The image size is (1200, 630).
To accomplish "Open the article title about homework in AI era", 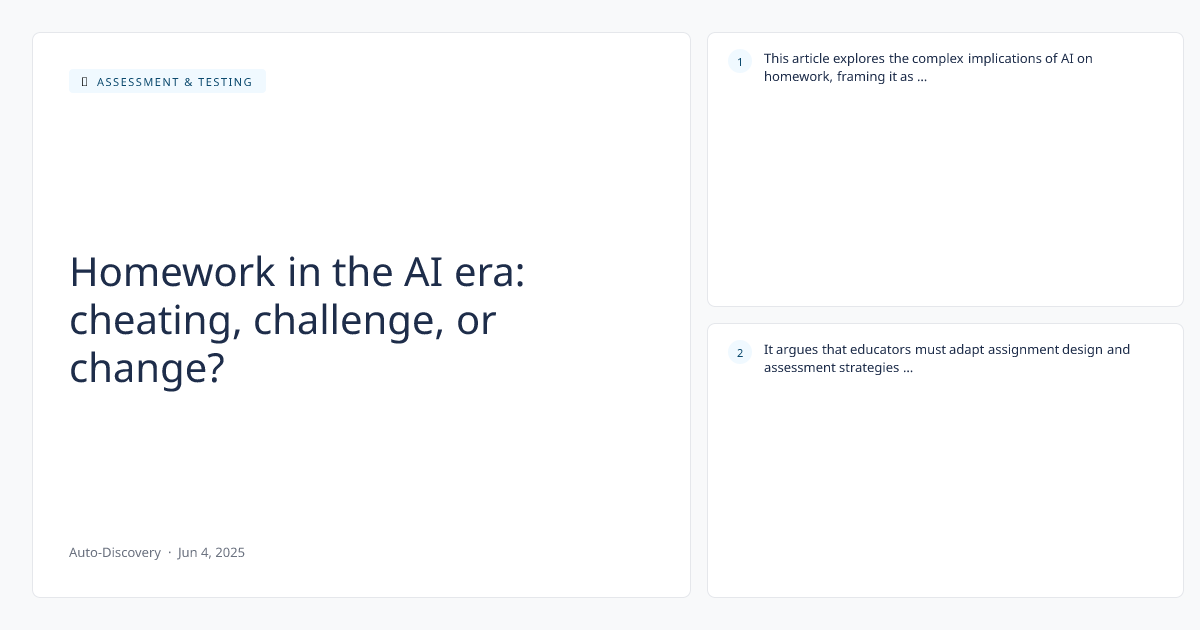I will click(297, 320).
